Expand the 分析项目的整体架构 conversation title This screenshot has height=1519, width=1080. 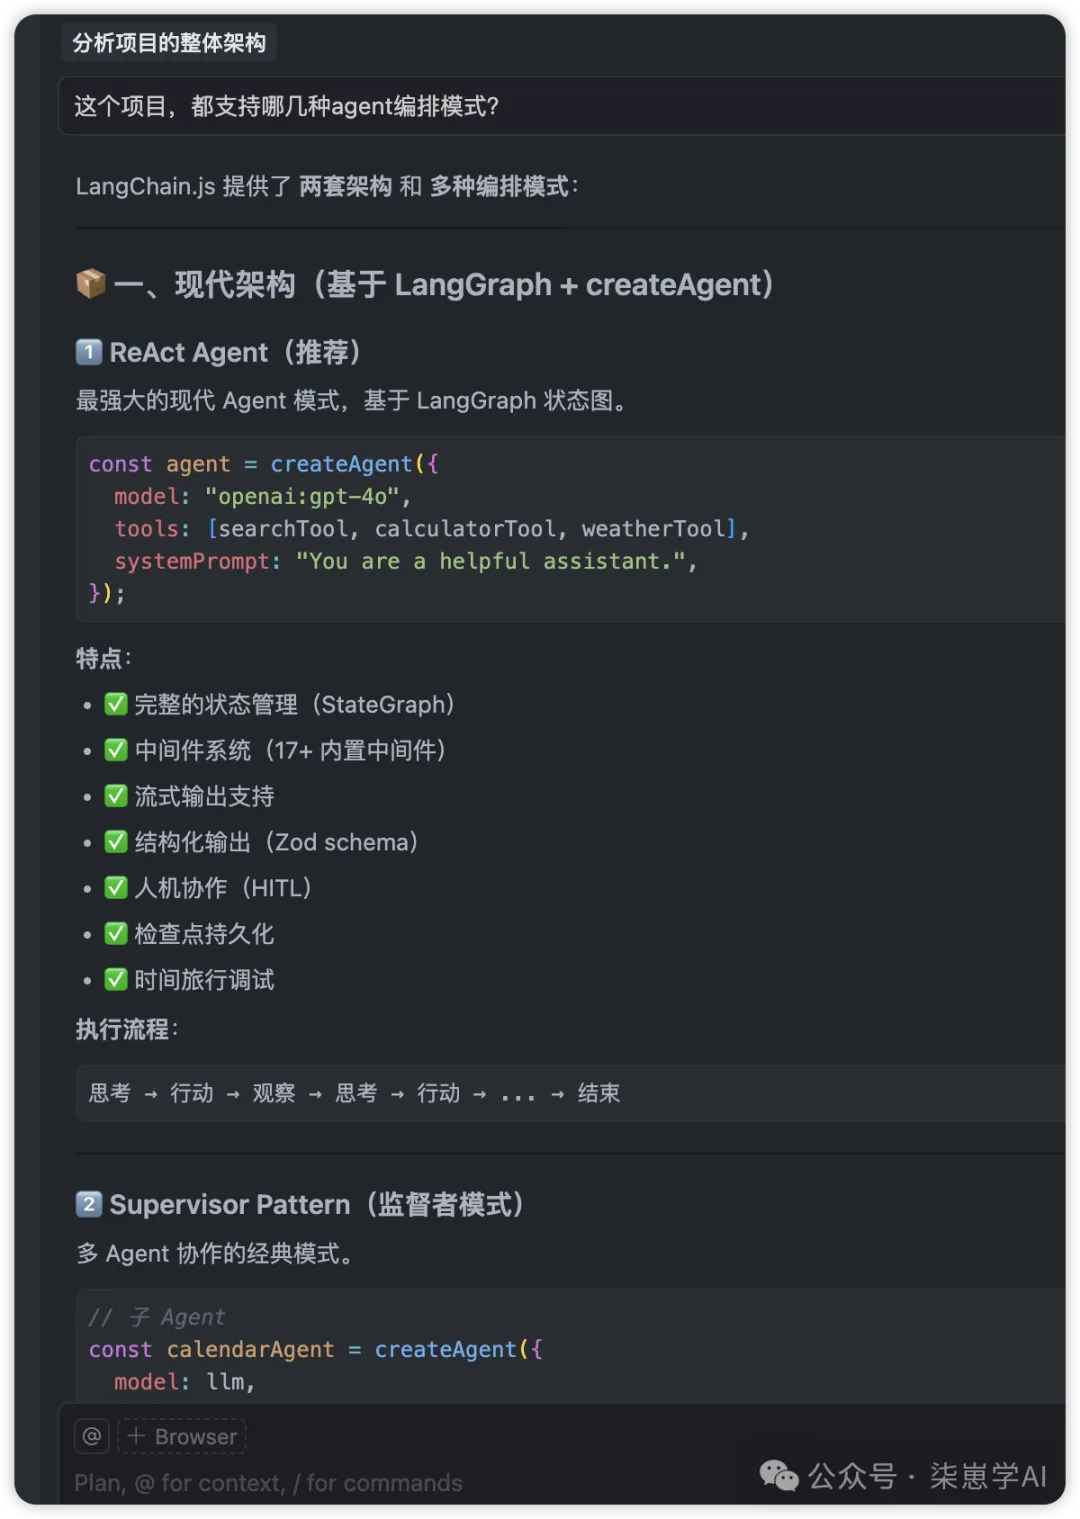[169, 43]
